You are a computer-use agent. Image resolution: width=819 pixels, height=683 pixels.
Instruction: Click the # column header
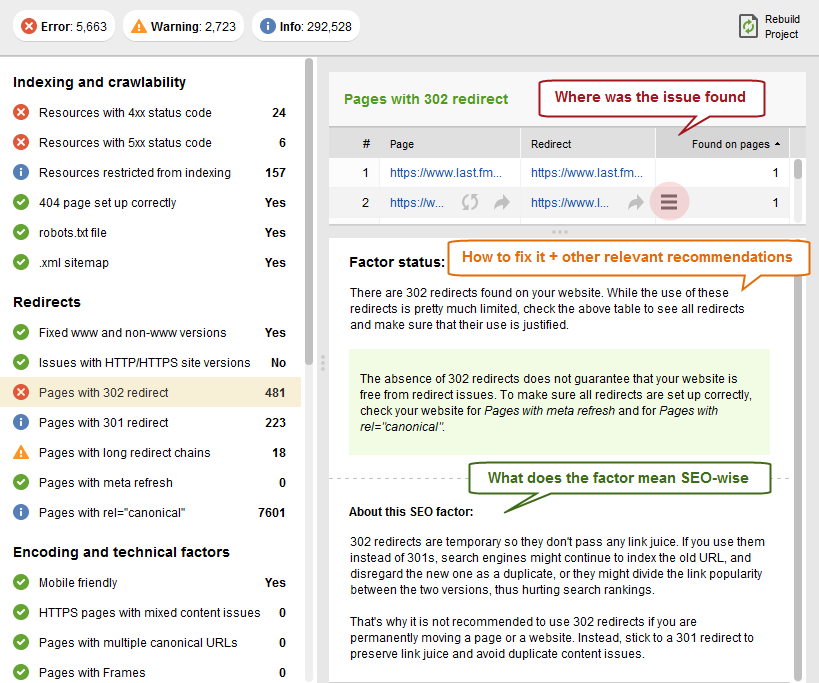pos(366,144)
